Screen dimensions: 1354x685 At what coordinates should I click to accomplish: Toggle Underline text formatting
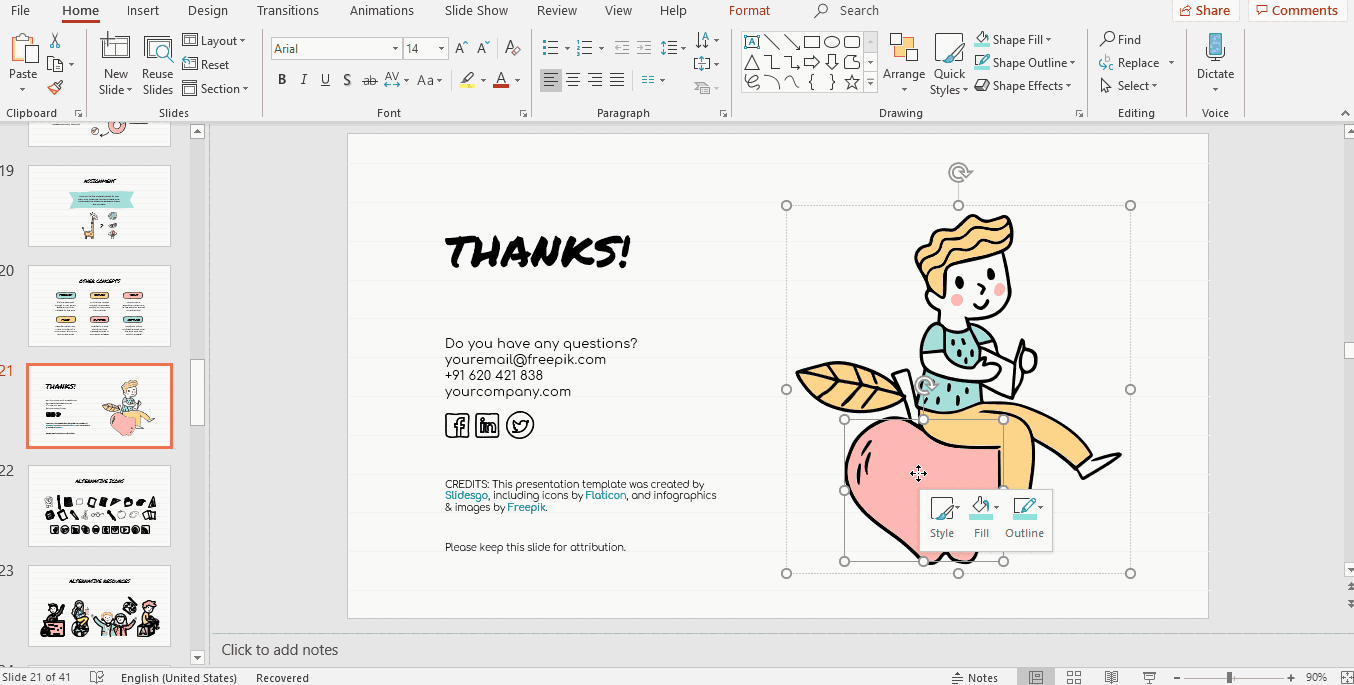(x=325, y=80)
